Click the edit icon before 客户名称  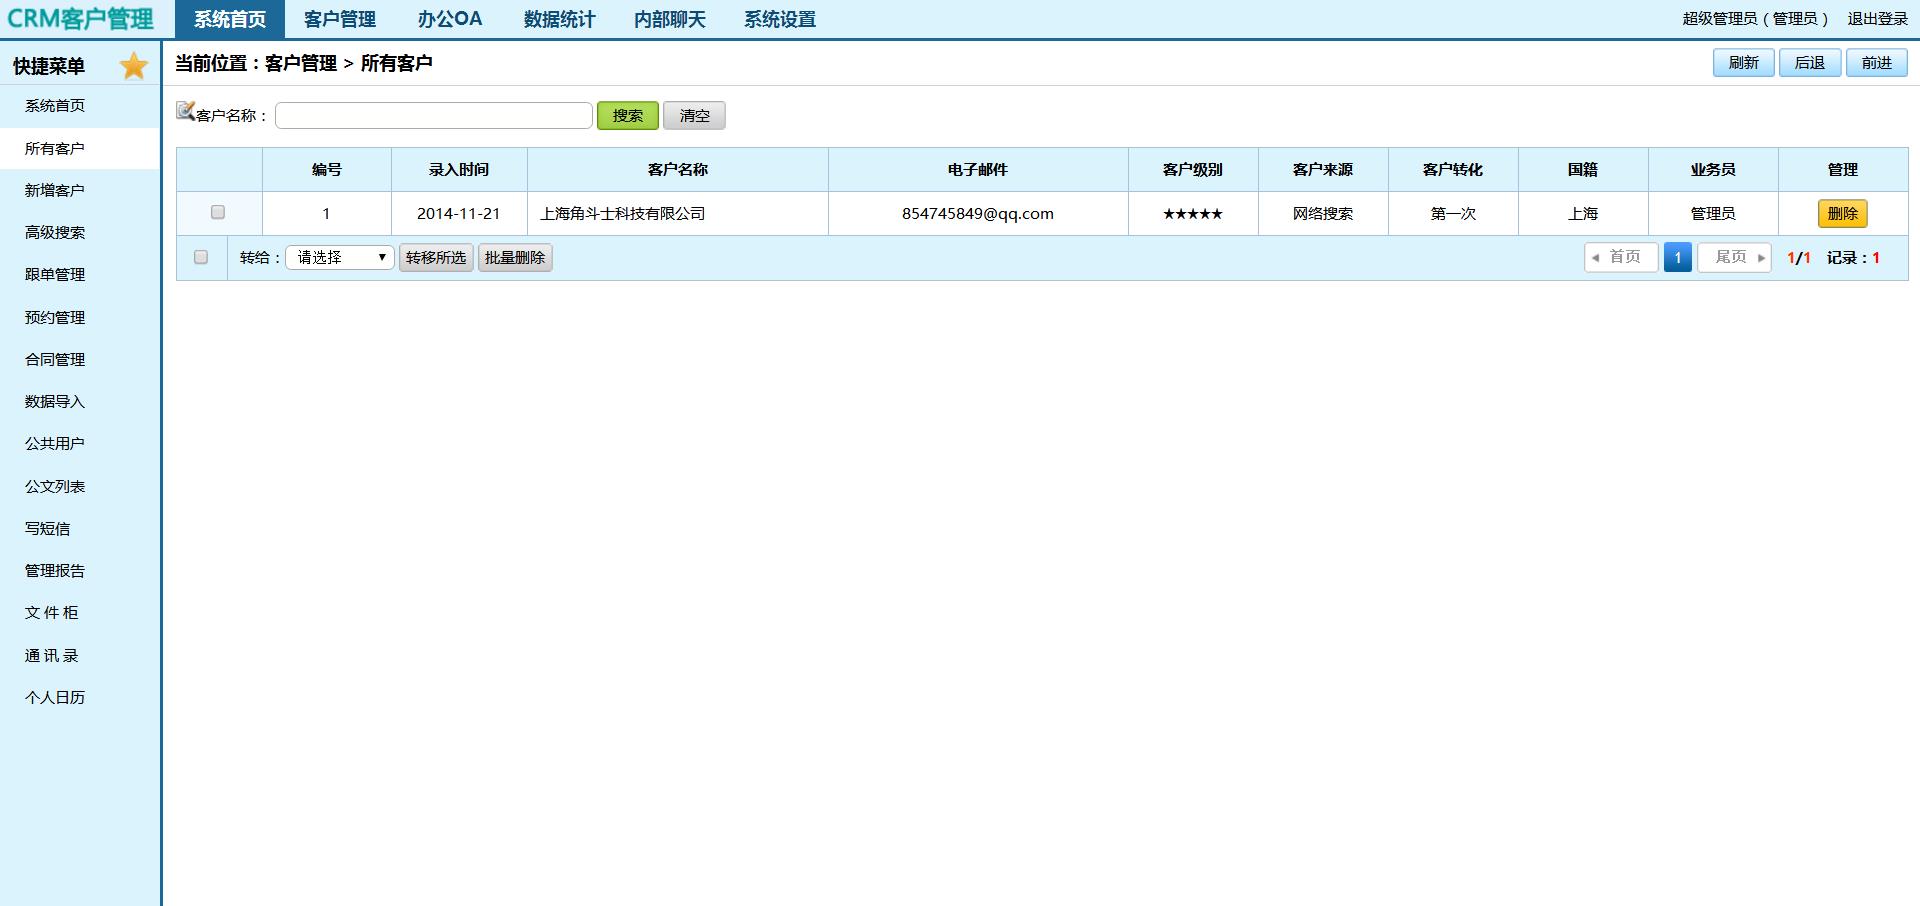pyautogui.click(x=185, y=111)
